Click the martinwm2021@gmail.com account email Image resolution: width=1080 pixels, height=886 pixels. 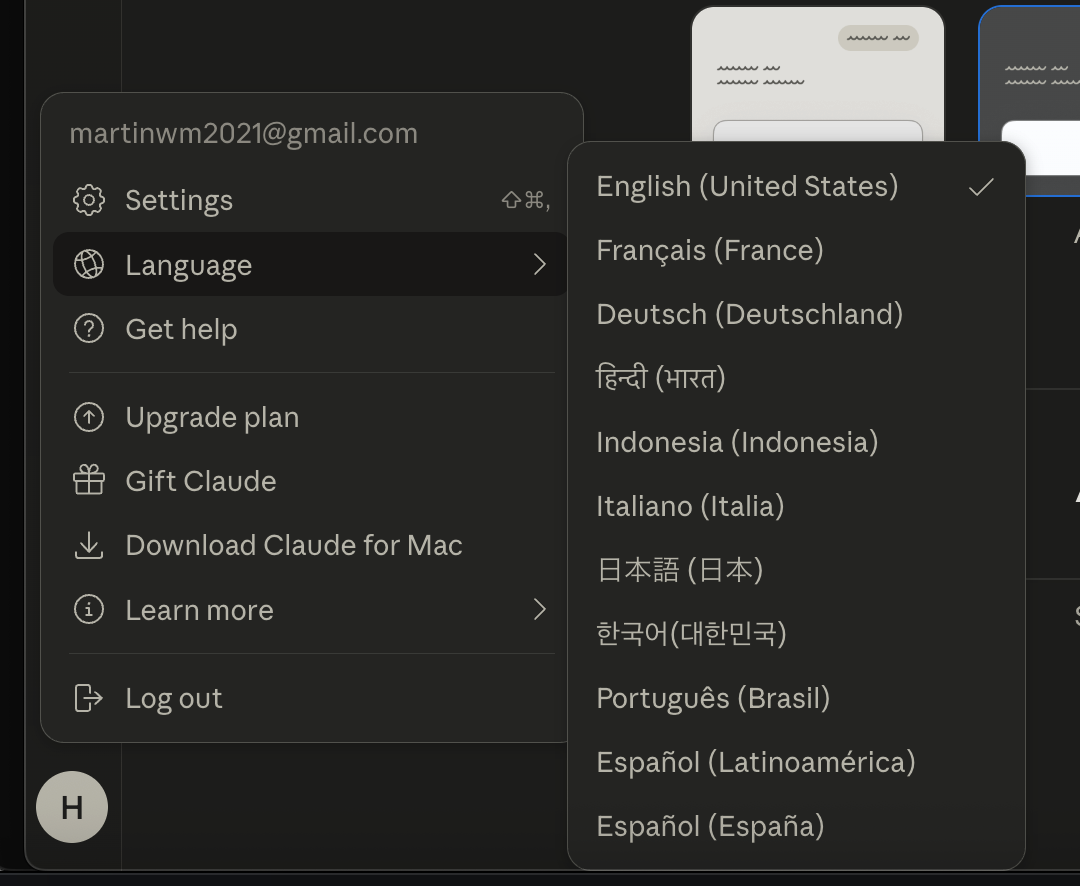coord(244,134)
